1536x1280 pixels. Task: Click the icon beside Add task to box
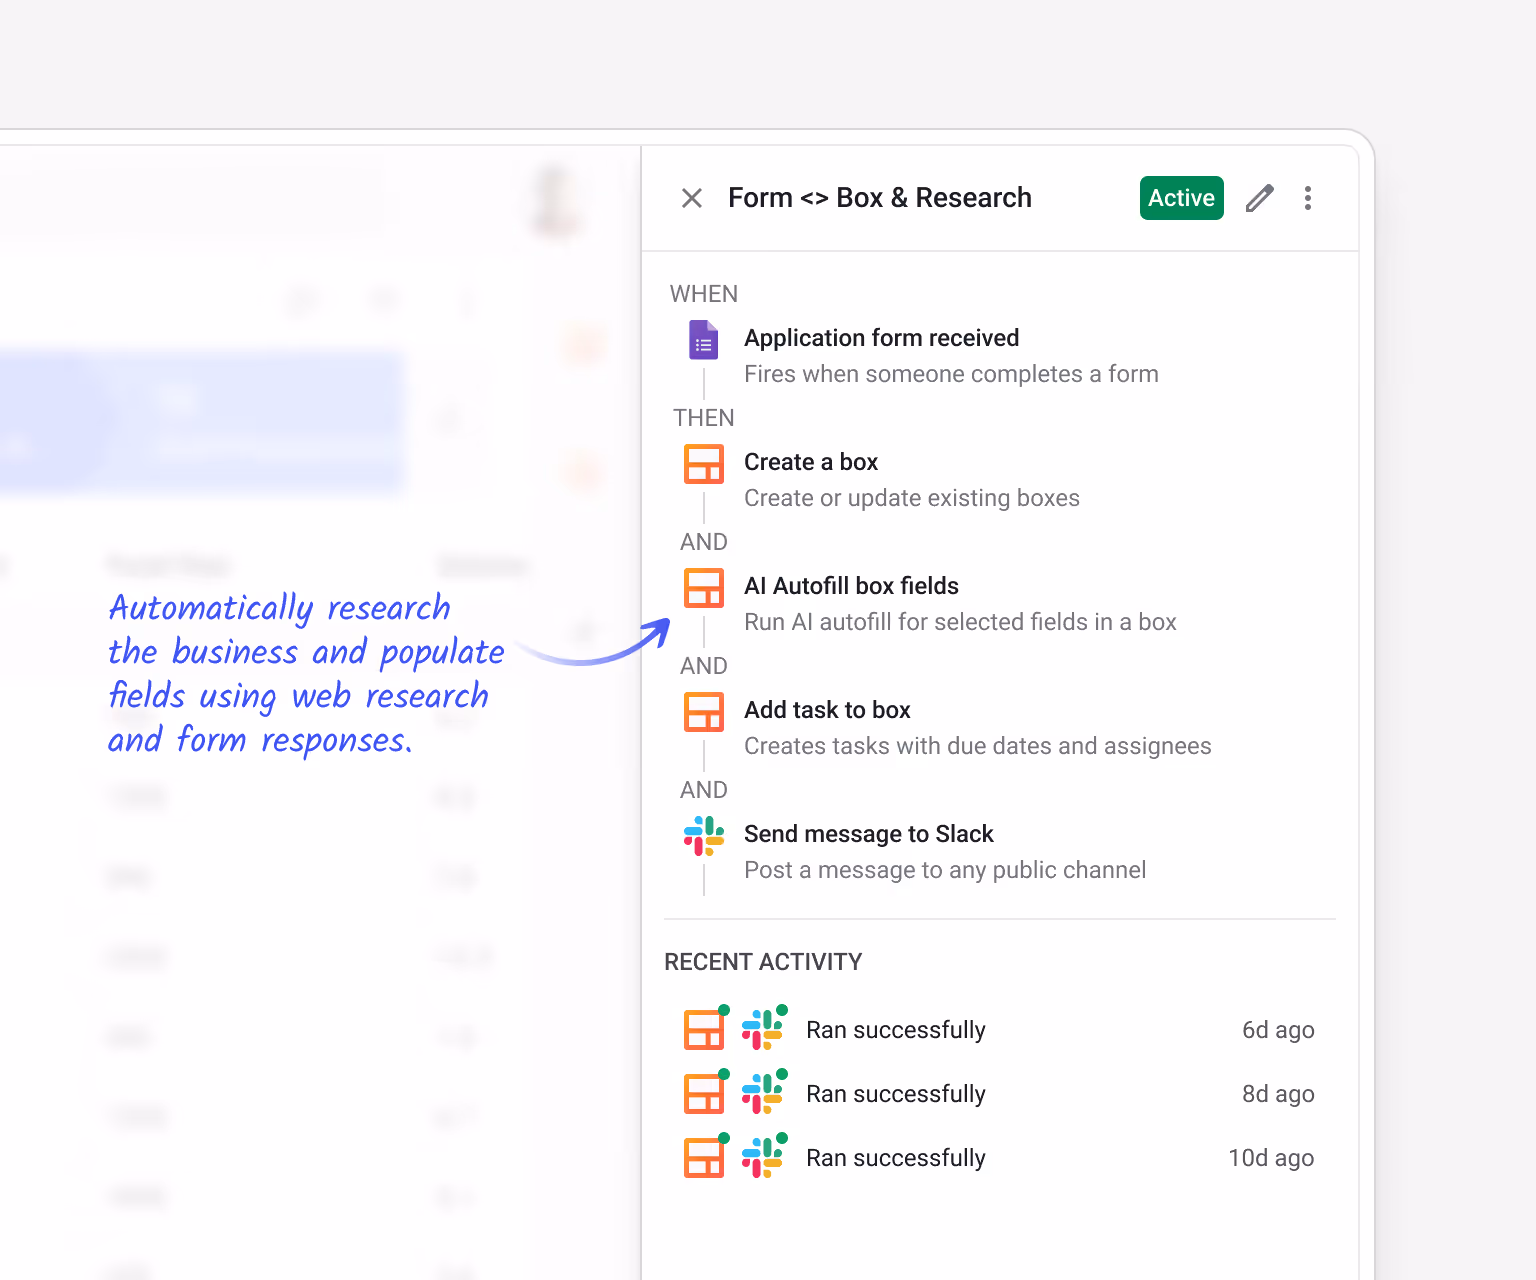click(x=704, y=712)
